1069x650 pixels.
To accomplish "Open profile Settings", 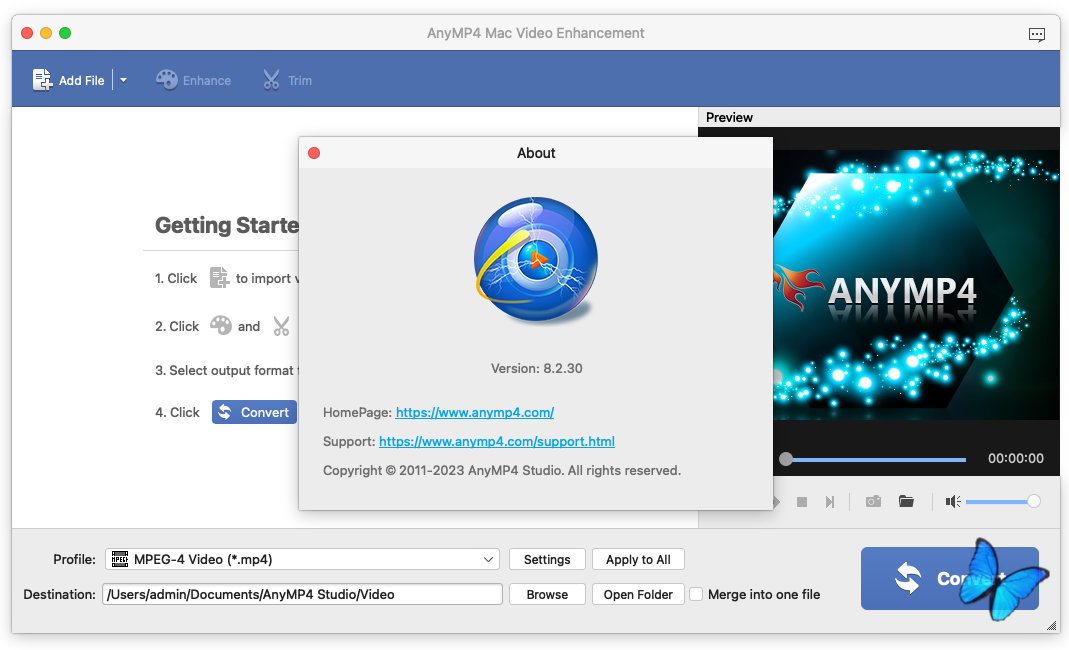I will (x=547, y=559).
